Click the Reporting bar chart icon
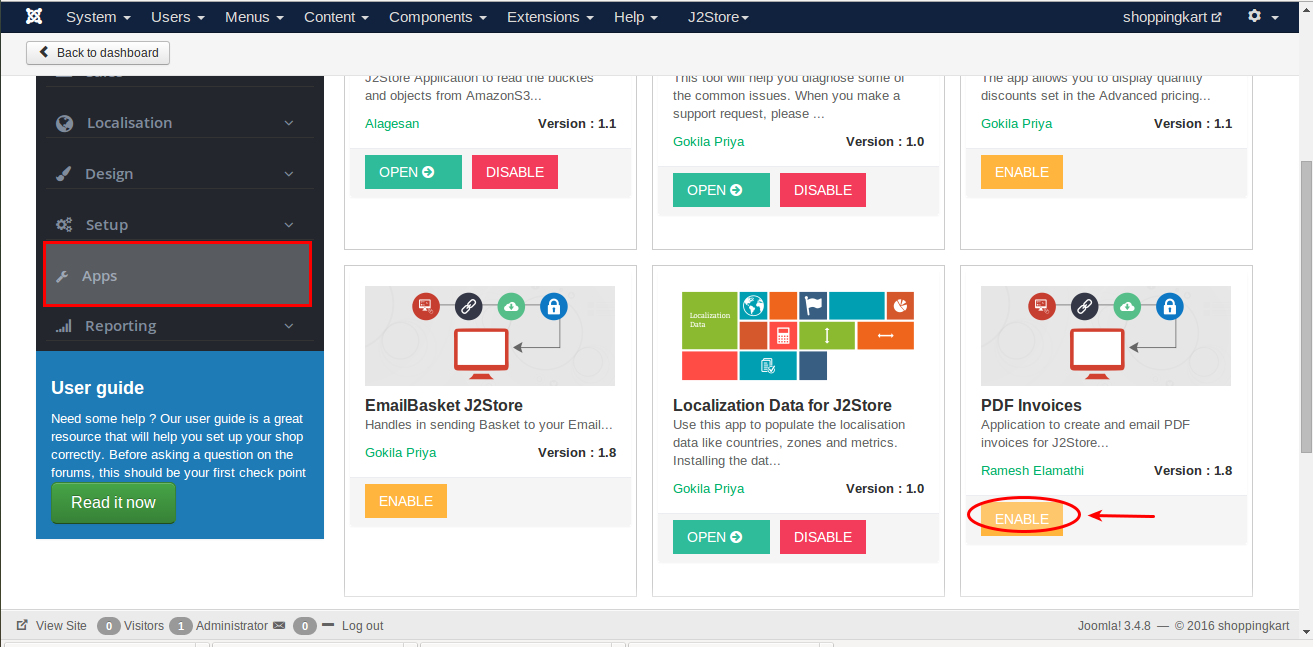Viewport: 1313px width, 647px height. pyautogui.click(x=64, y=326)
